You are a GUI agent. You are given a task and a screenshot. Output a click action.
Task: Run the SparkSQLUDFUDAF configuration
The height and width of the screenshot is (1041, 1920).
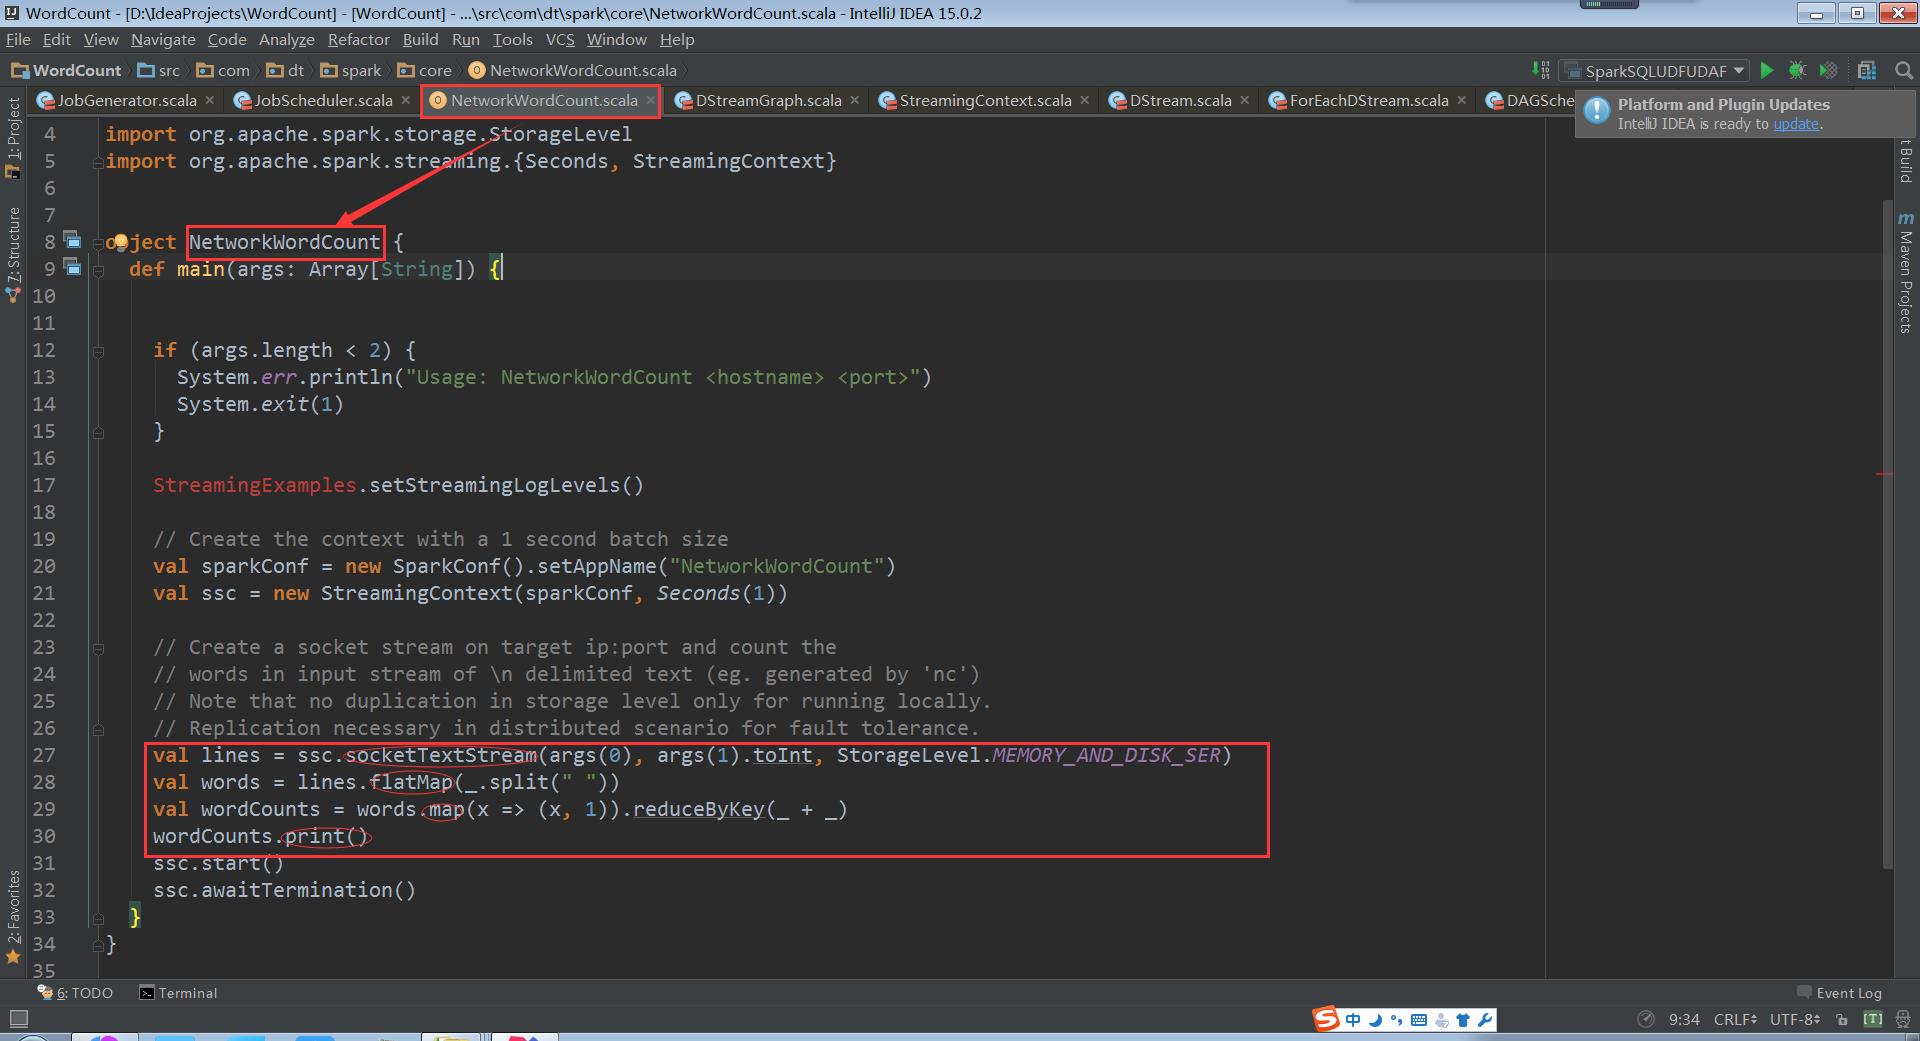pyautogui.click(x=1767, y=70)
